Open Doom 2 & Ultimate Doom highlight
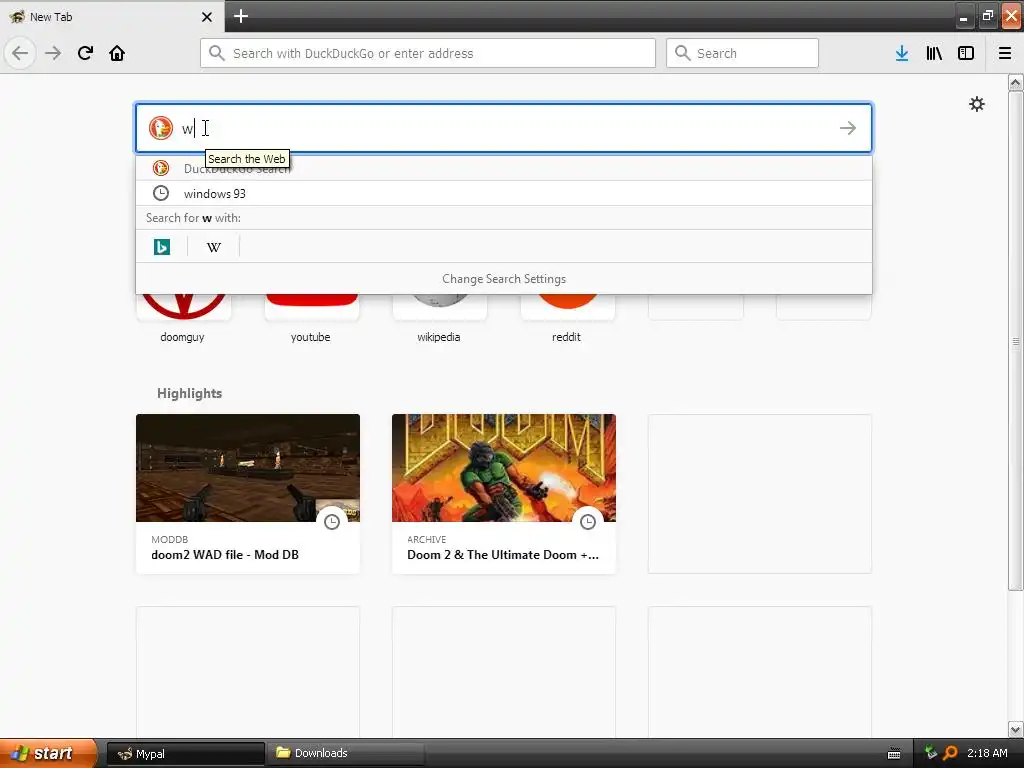Screen dimensions: 1024x768 504,494
